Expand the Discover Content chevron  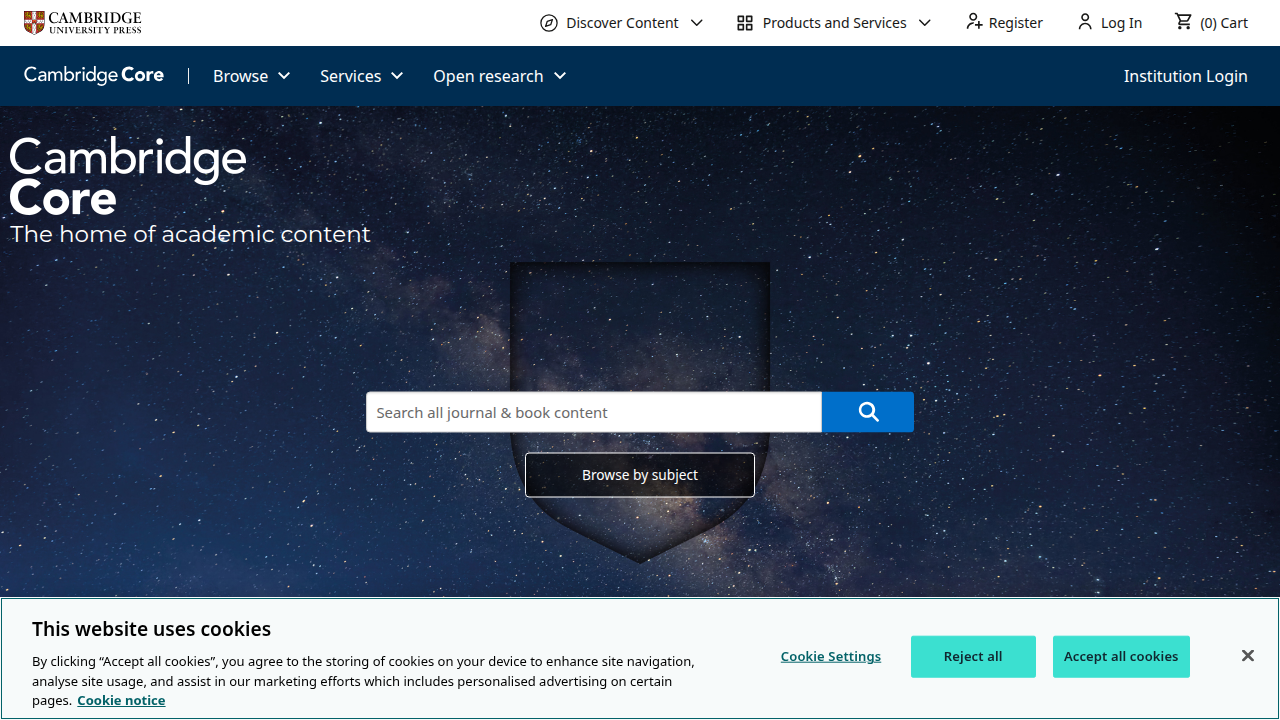(x=697, y=23)
